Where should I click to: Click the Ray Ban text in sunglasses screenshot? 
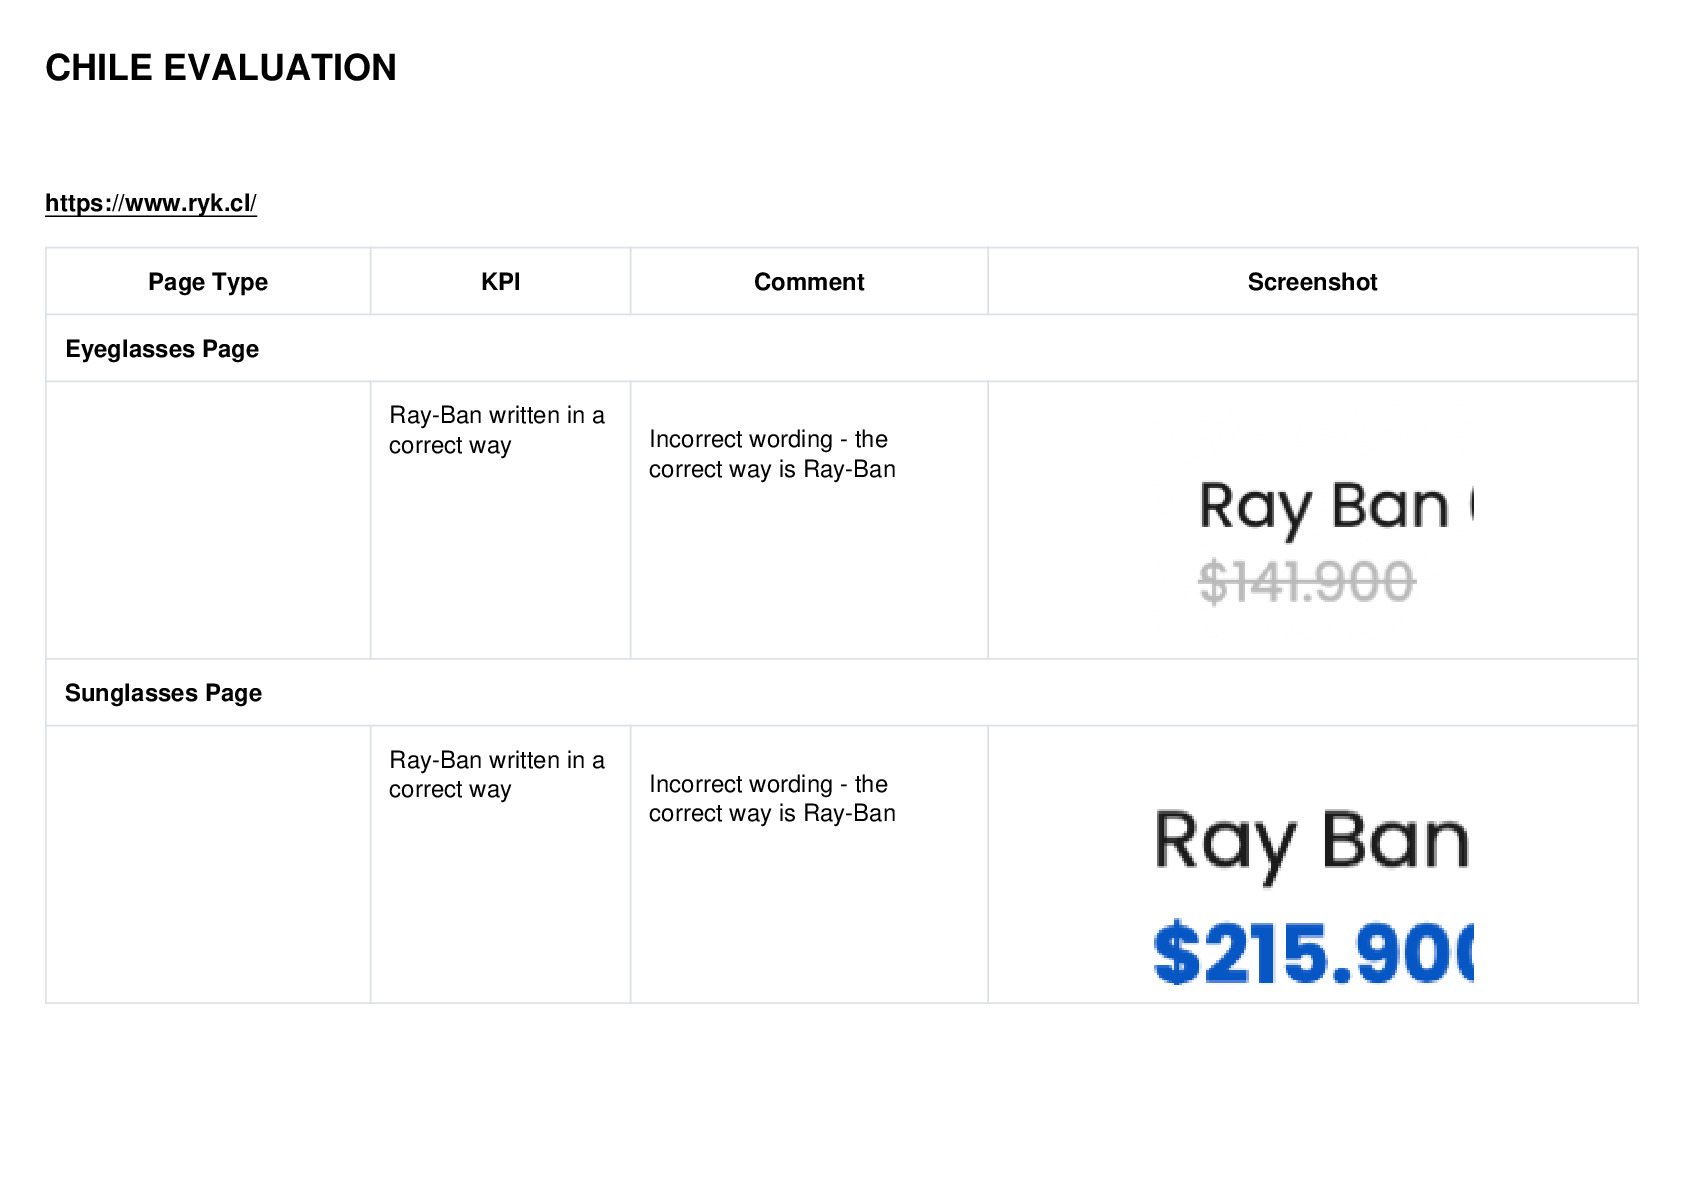click(x=1312, y=845)
